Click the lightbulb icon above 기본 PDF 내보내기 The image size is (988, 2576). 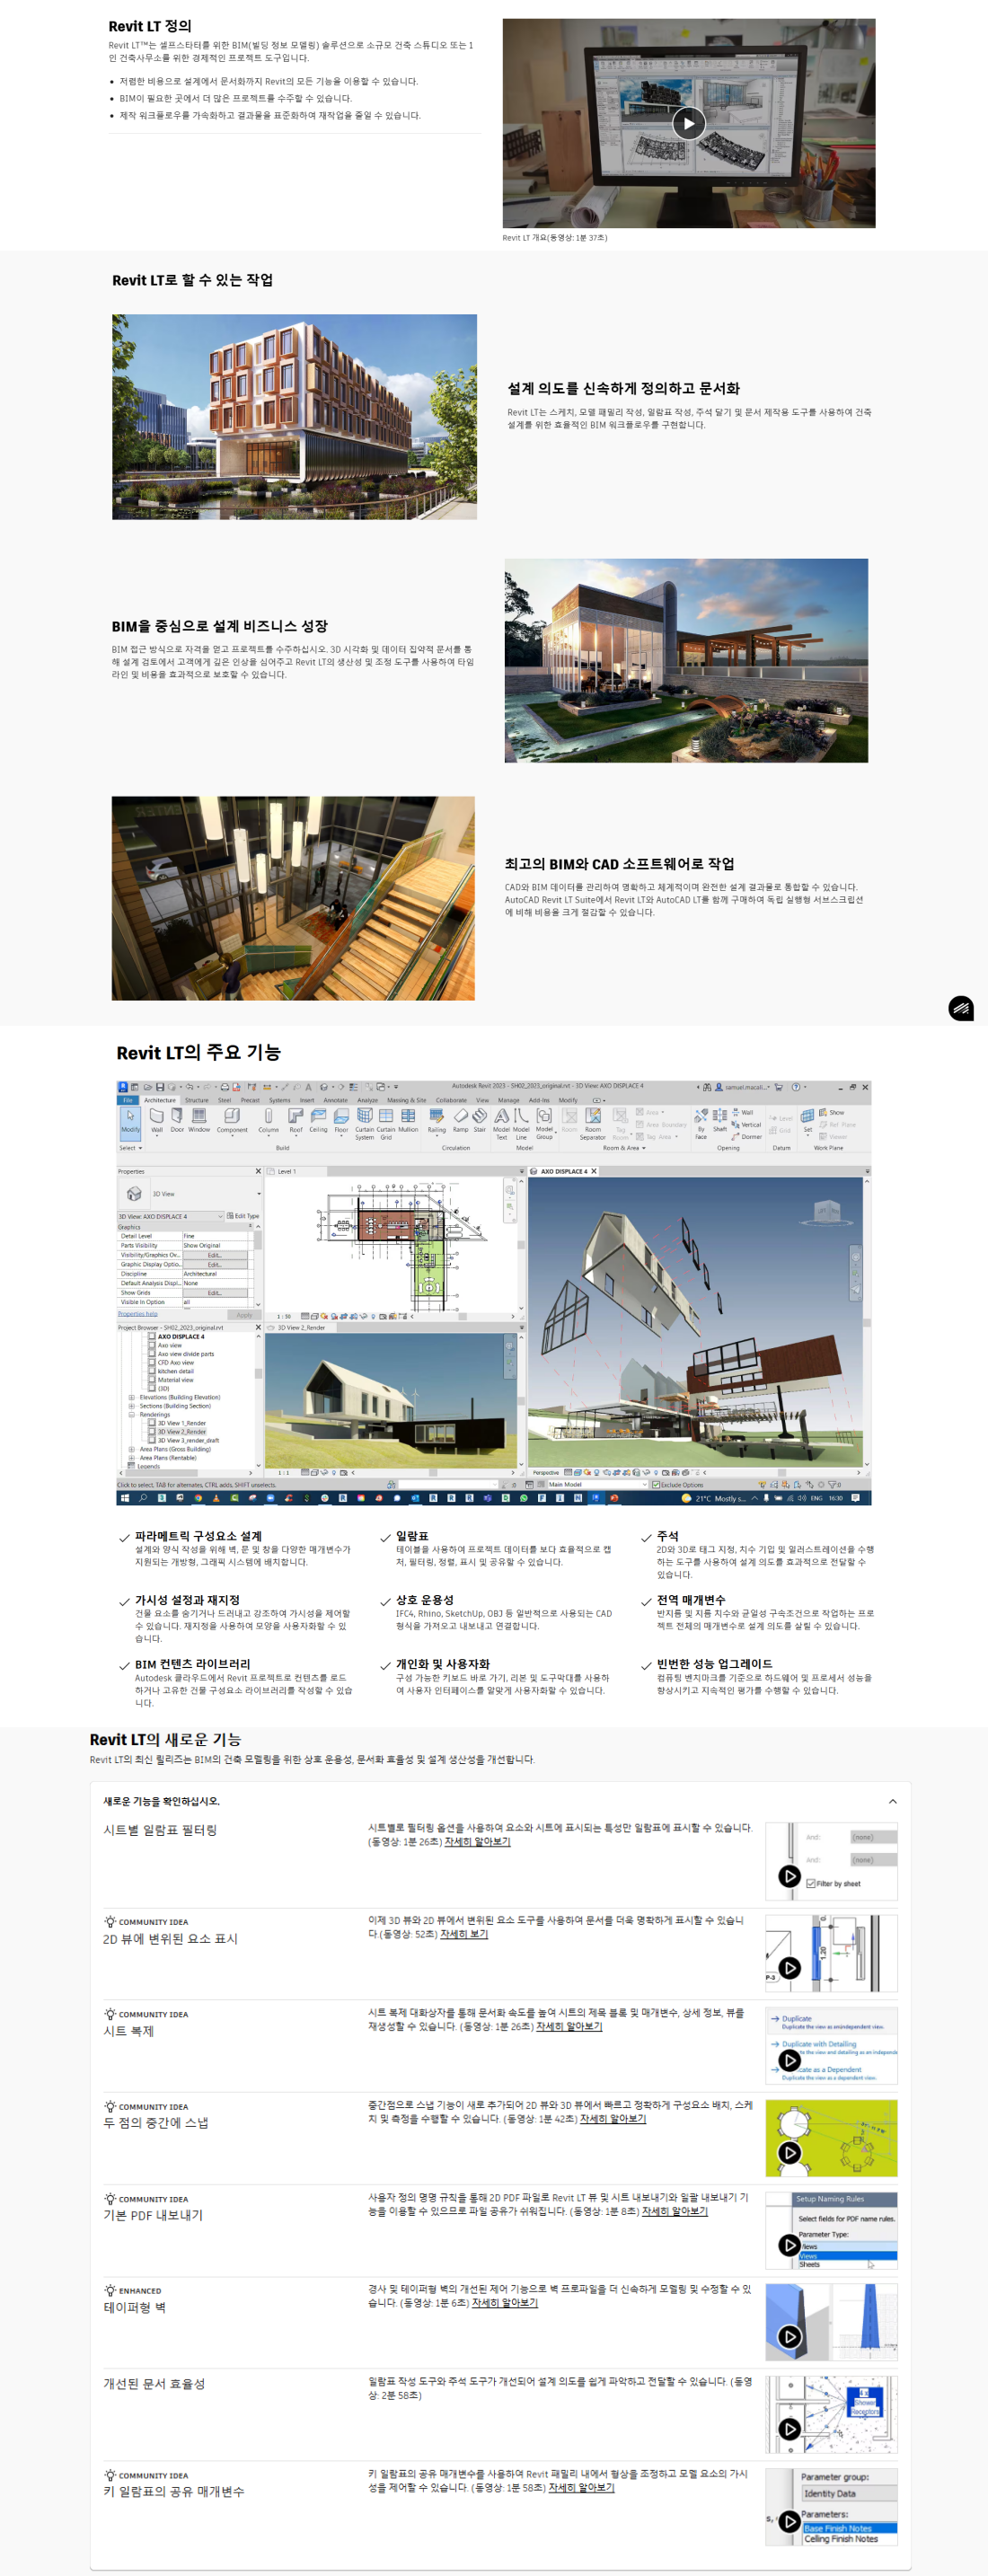pos(110,2198)
